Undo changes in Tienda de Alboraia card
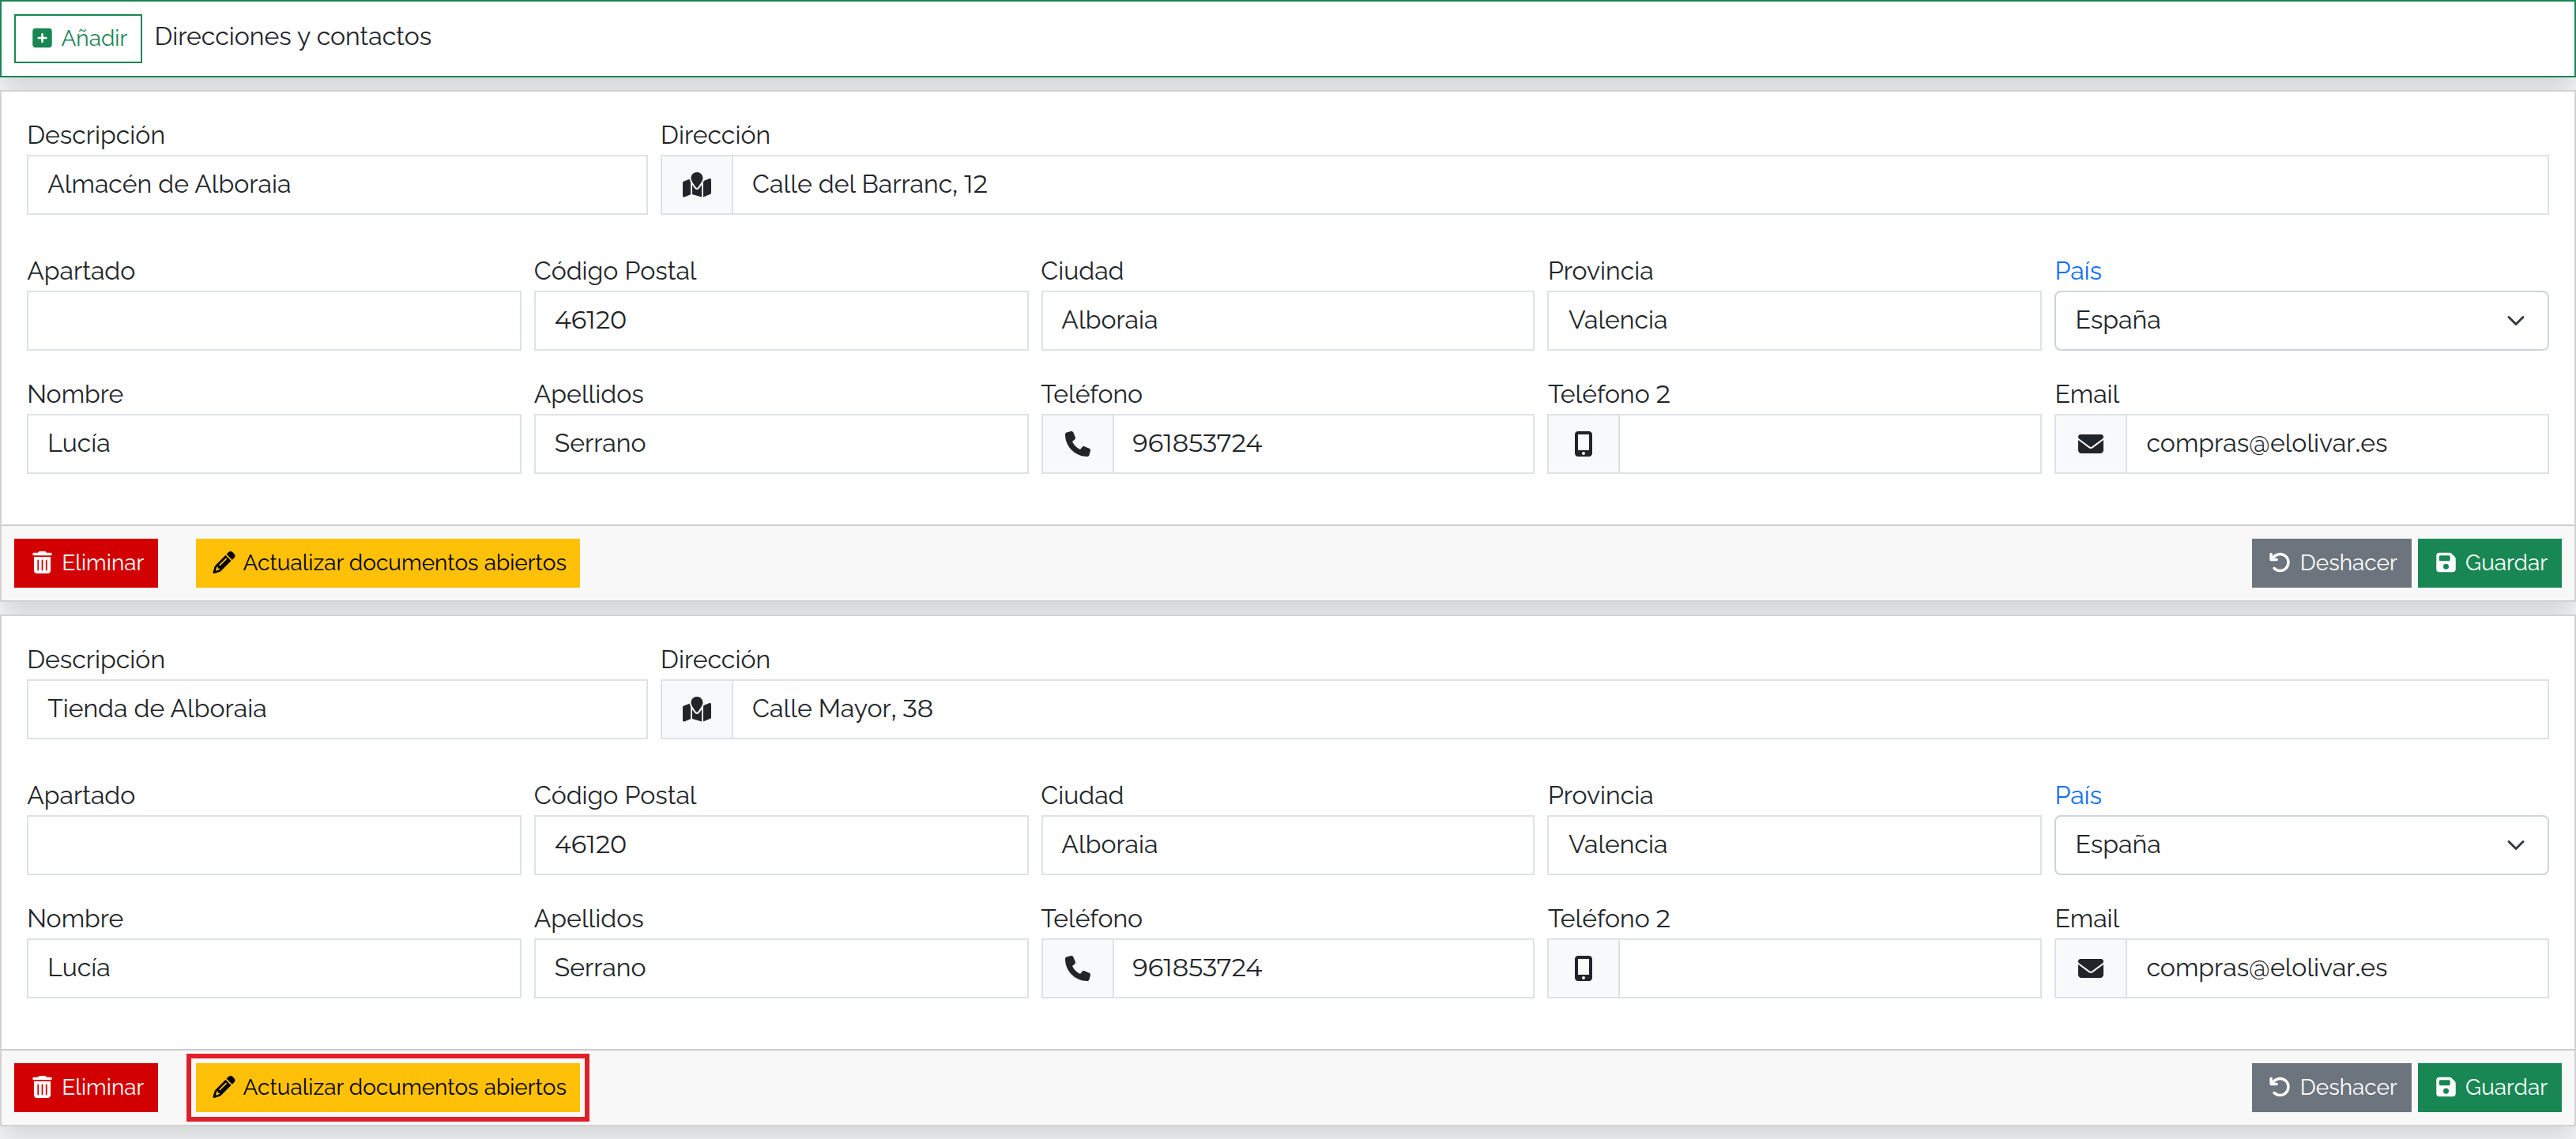The image size is (2576, 1139). tap(2331, 1087)
